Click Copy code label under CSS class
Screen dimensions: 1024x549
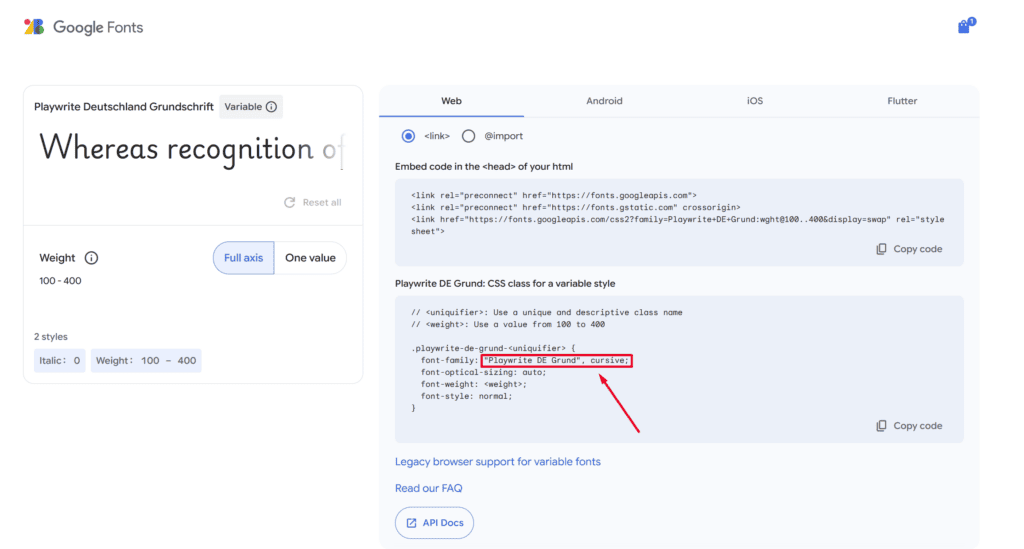coord(918,426)
